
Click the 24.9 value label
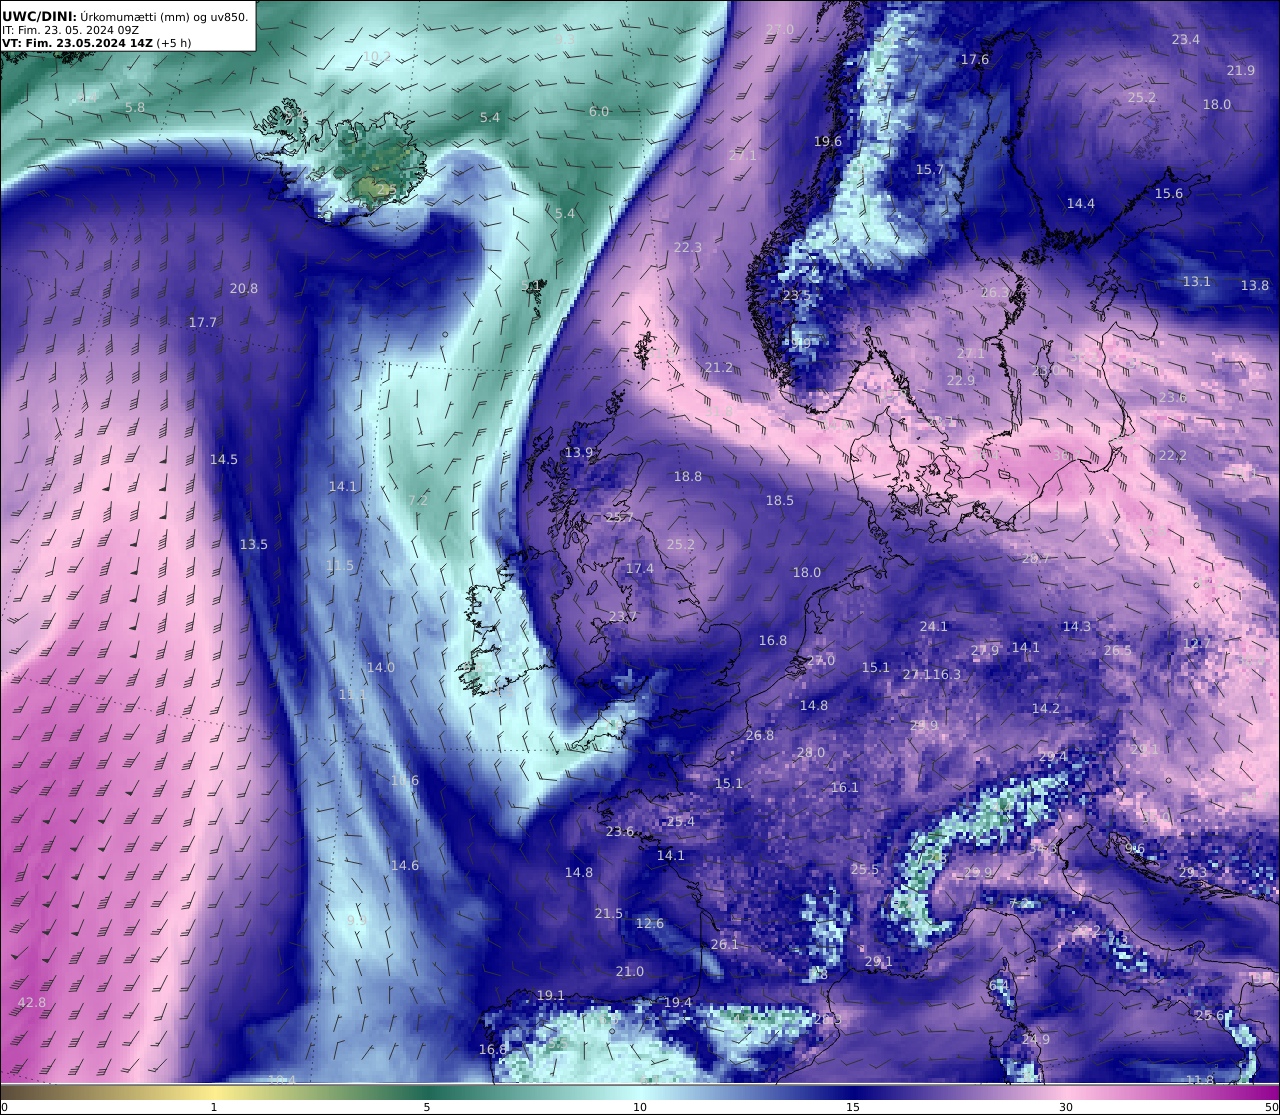[x=1036, y=1039]
